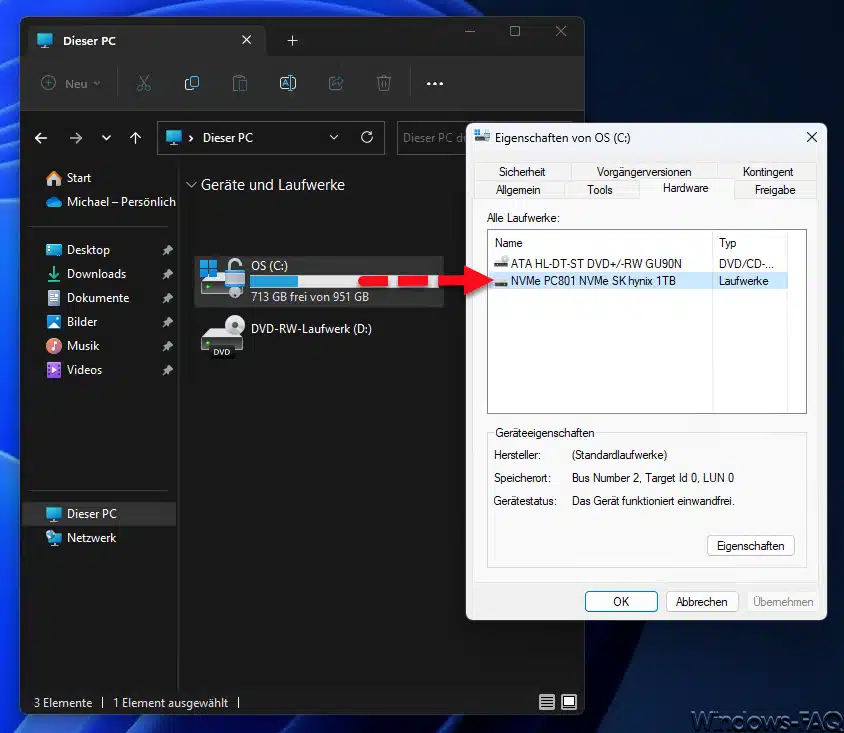The height and width of the screenshot is (733, 844).
Task: Unpin Bilder using its pin icon
Action: click(x=167, y=322)
